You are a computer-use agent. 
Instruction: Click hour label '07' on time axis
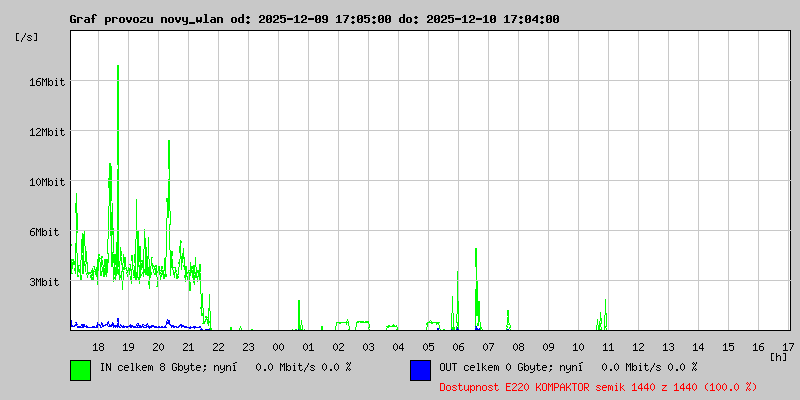tap(488, 347)
